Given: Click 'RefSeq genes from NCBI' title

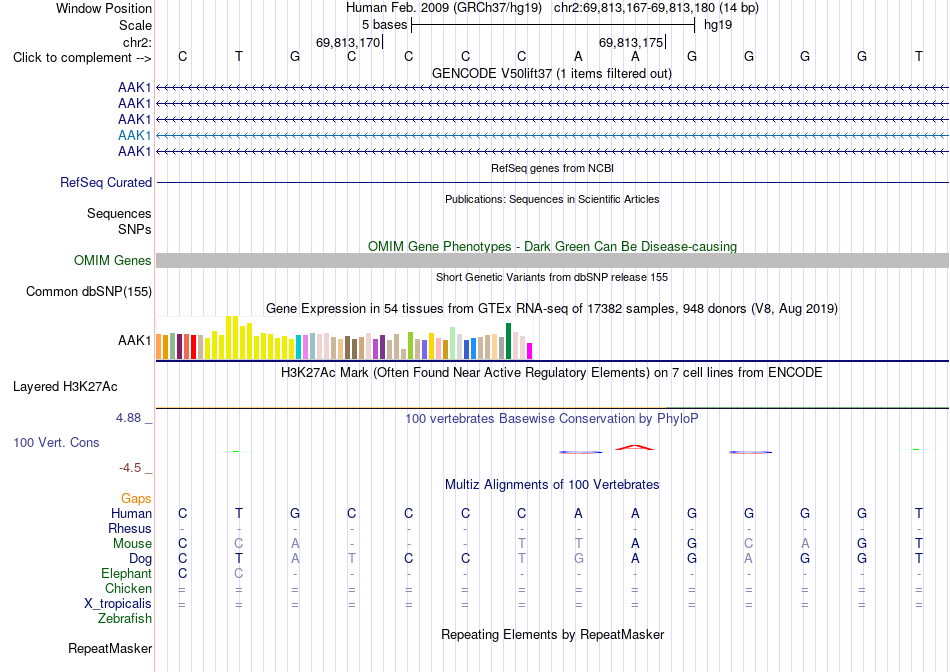Looking at the screenshot, I should pyautogui.click(x=552, y=168).
